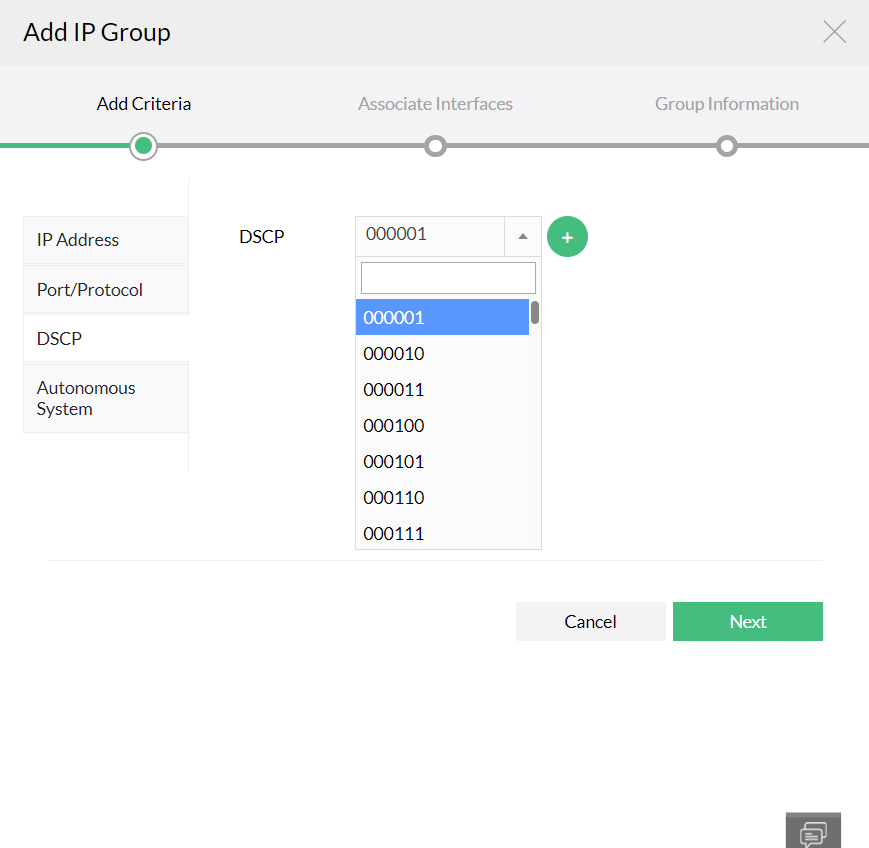Click the DSCP dropdown search field
869x848 pixels.
448,278
